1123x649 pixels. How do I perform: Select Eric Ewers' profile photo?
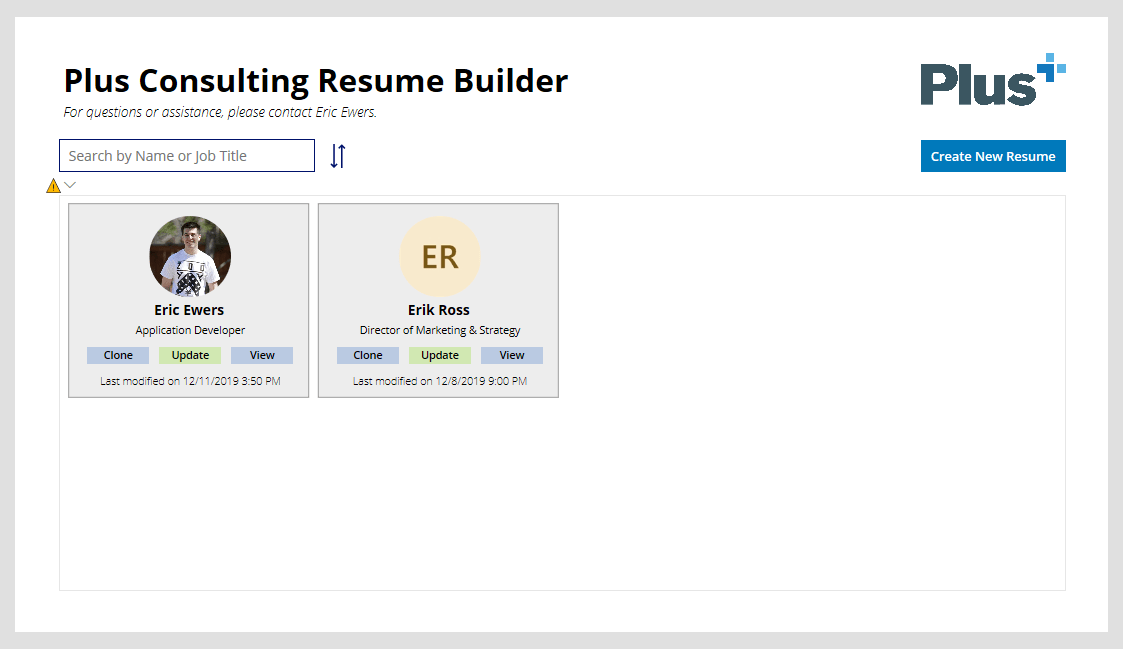(x=190, y=256)
